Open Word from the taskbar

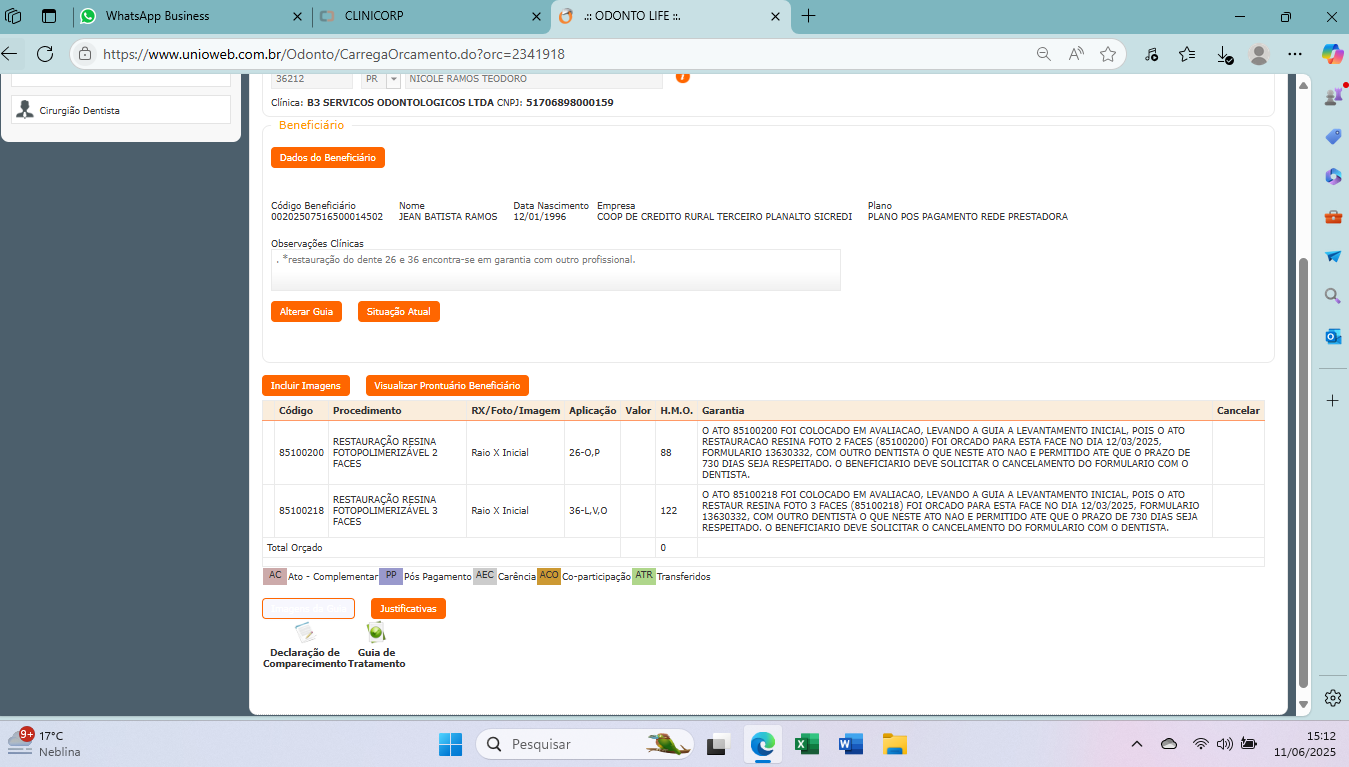point(851,744)
